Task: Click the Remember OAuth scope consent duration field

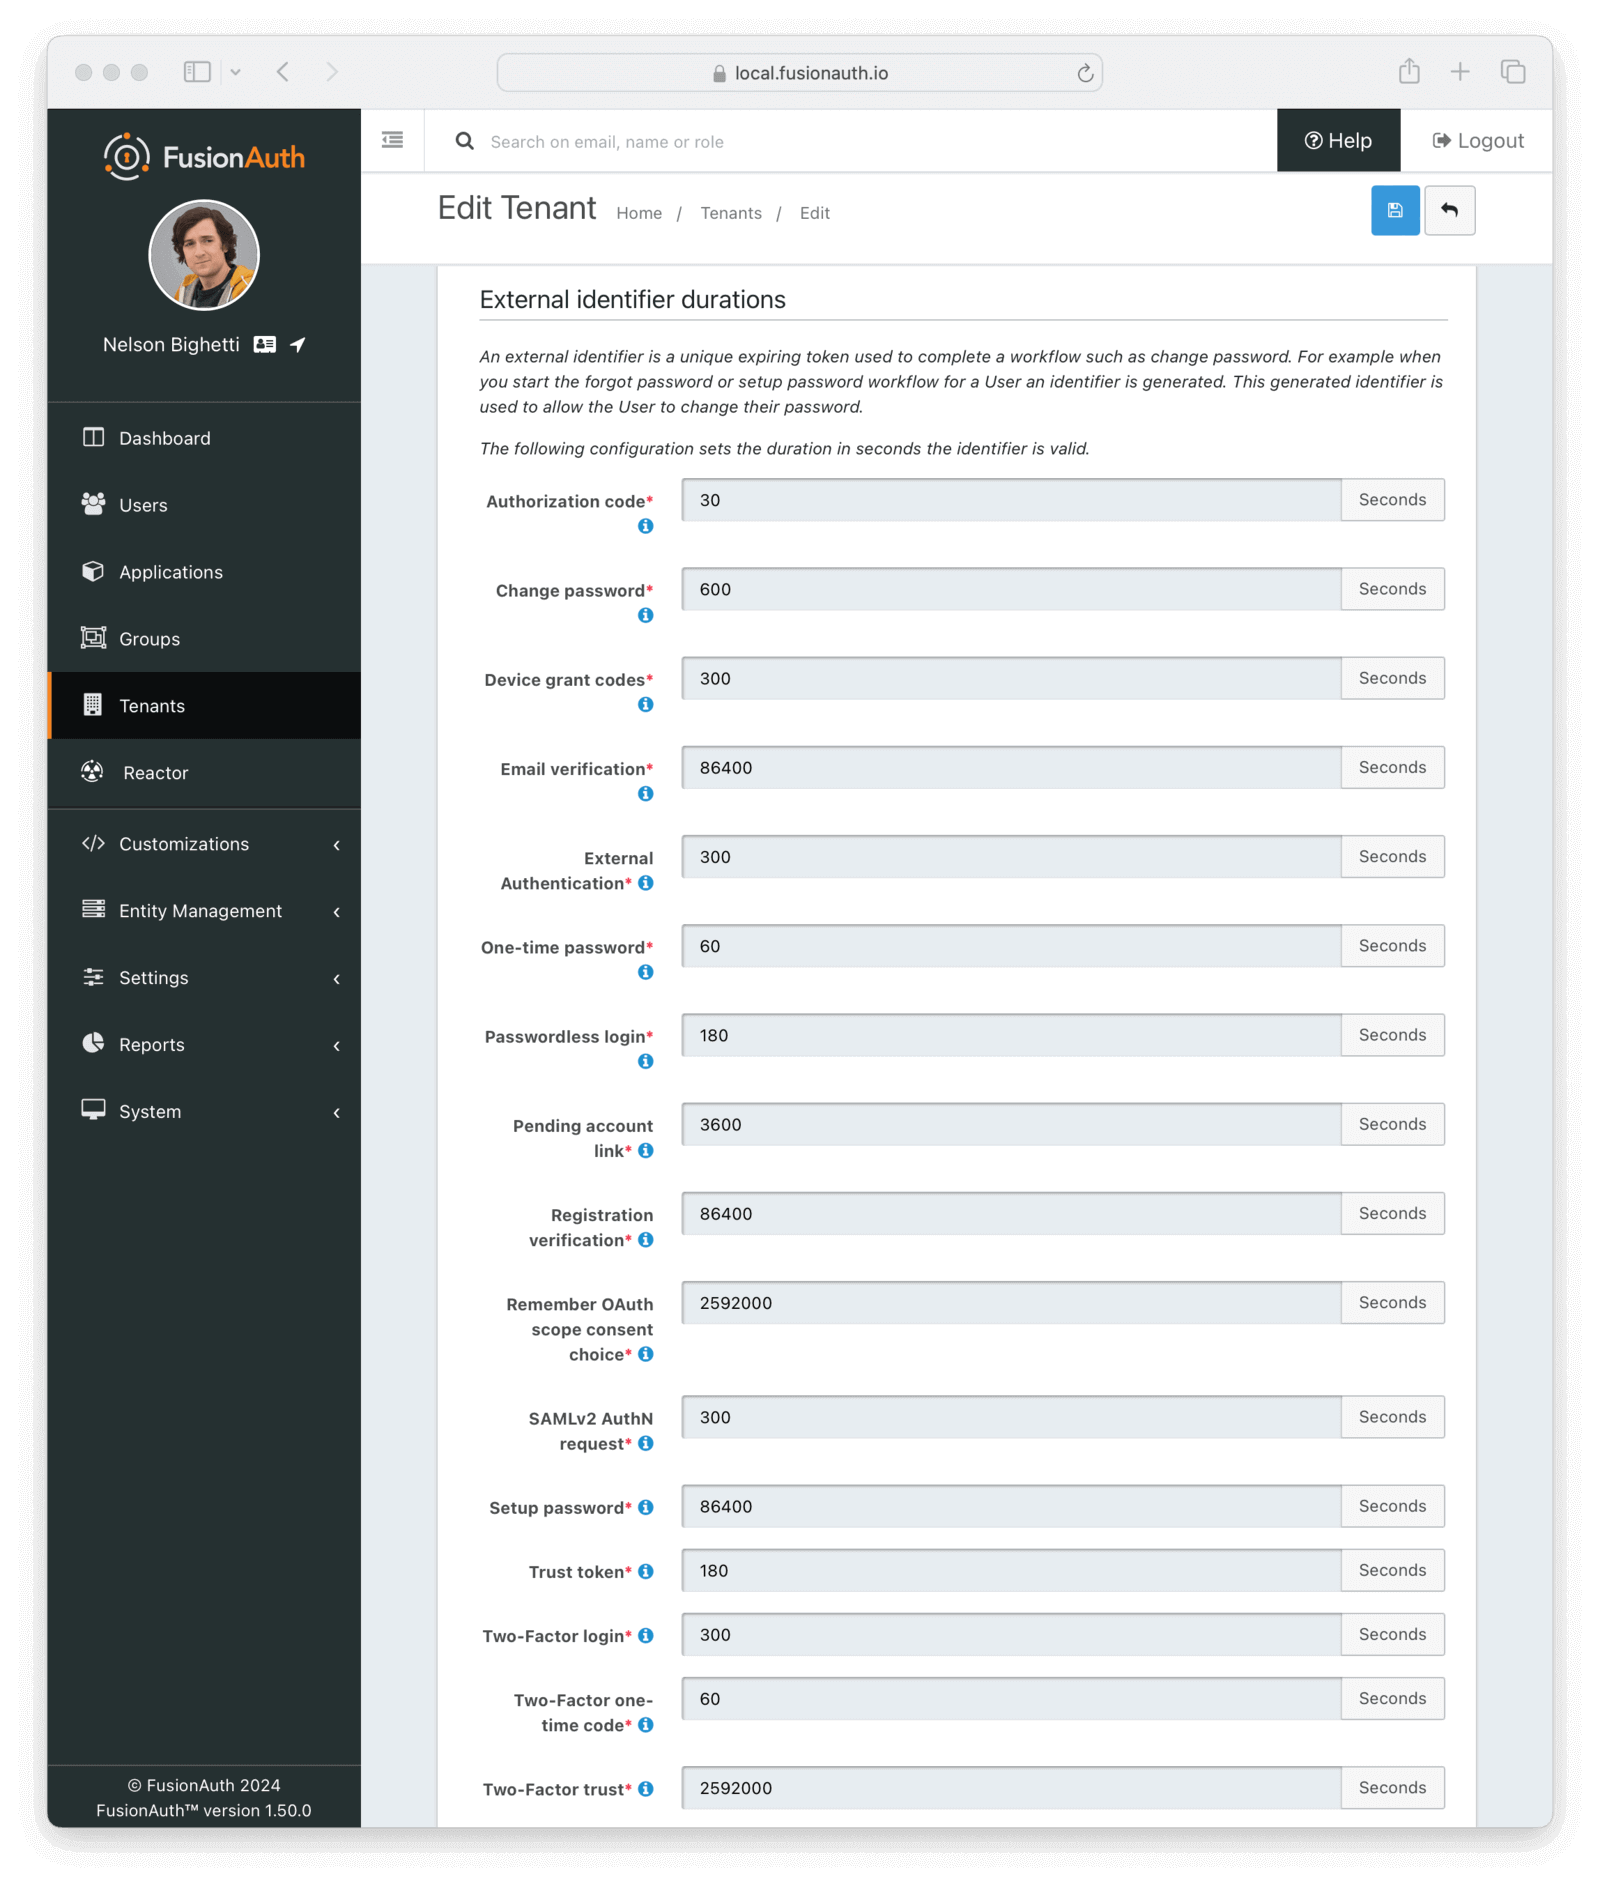Action: tap(1011, 1303)
